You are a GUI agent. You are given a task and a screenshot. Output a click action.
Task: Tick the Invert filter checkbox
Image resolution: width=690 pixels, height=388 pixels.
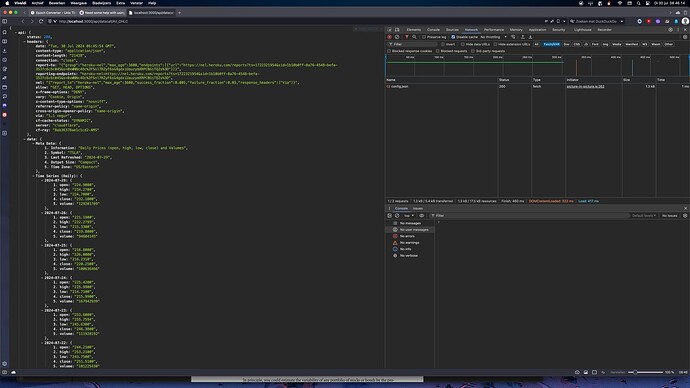(443, 44)
